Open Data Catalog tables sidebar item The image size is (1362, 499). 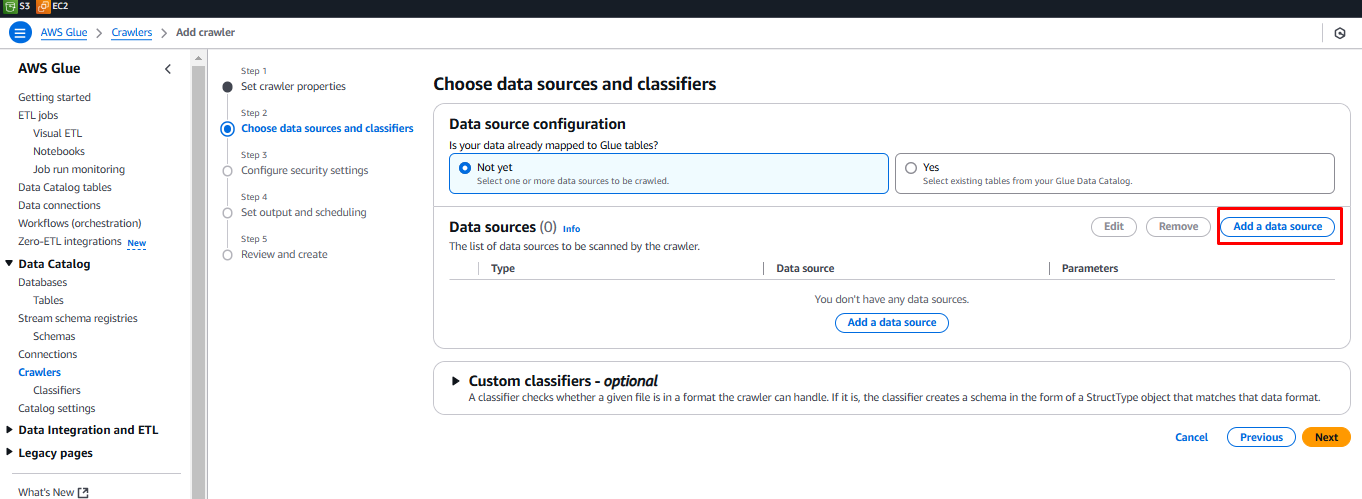65,187
